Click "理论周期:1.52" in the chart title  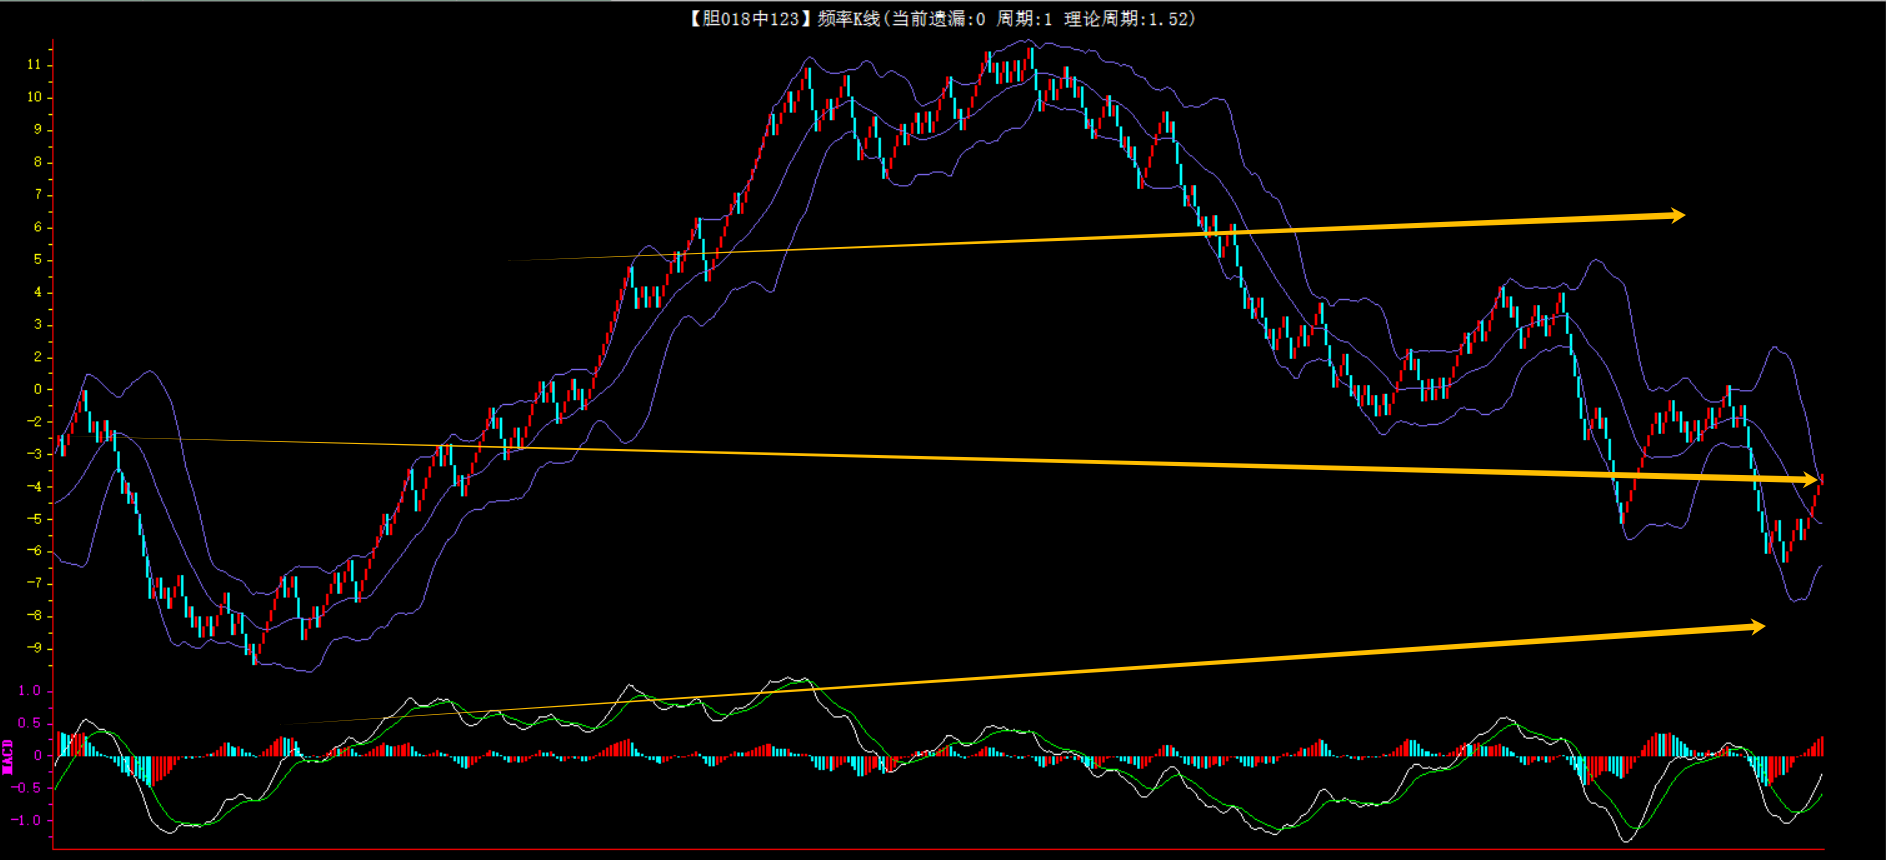[x=1128, y=18]
